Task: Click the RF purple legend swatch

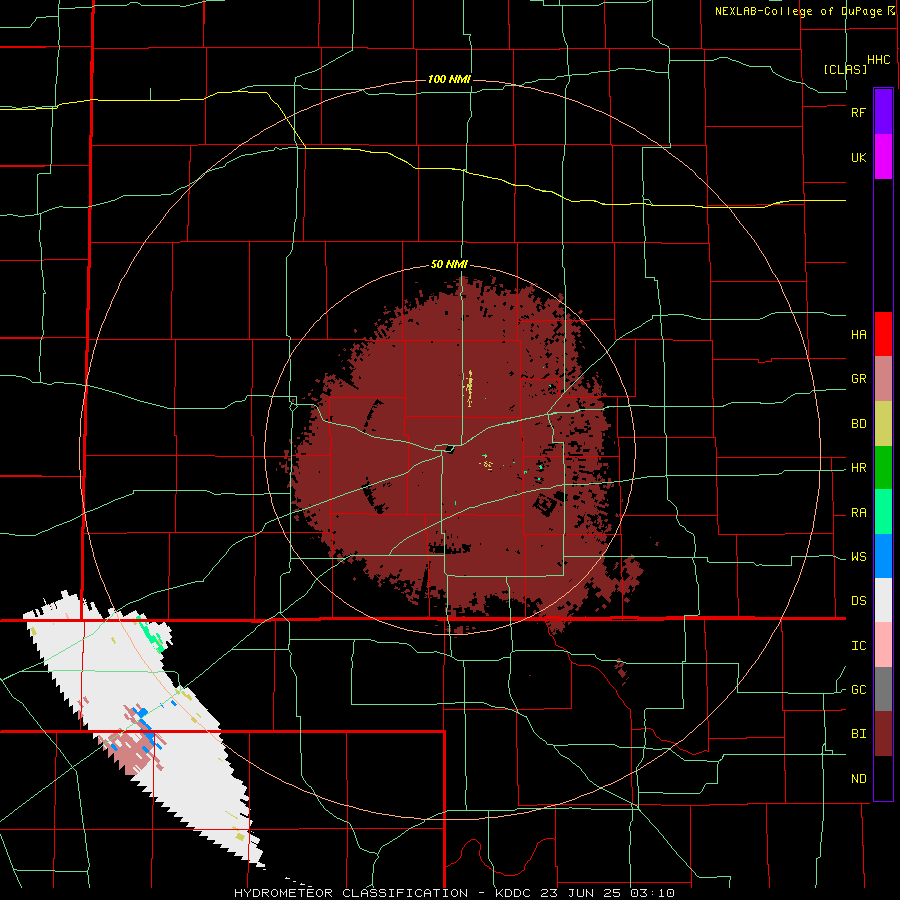Action: pyautogui.click(x=883, y=112)
